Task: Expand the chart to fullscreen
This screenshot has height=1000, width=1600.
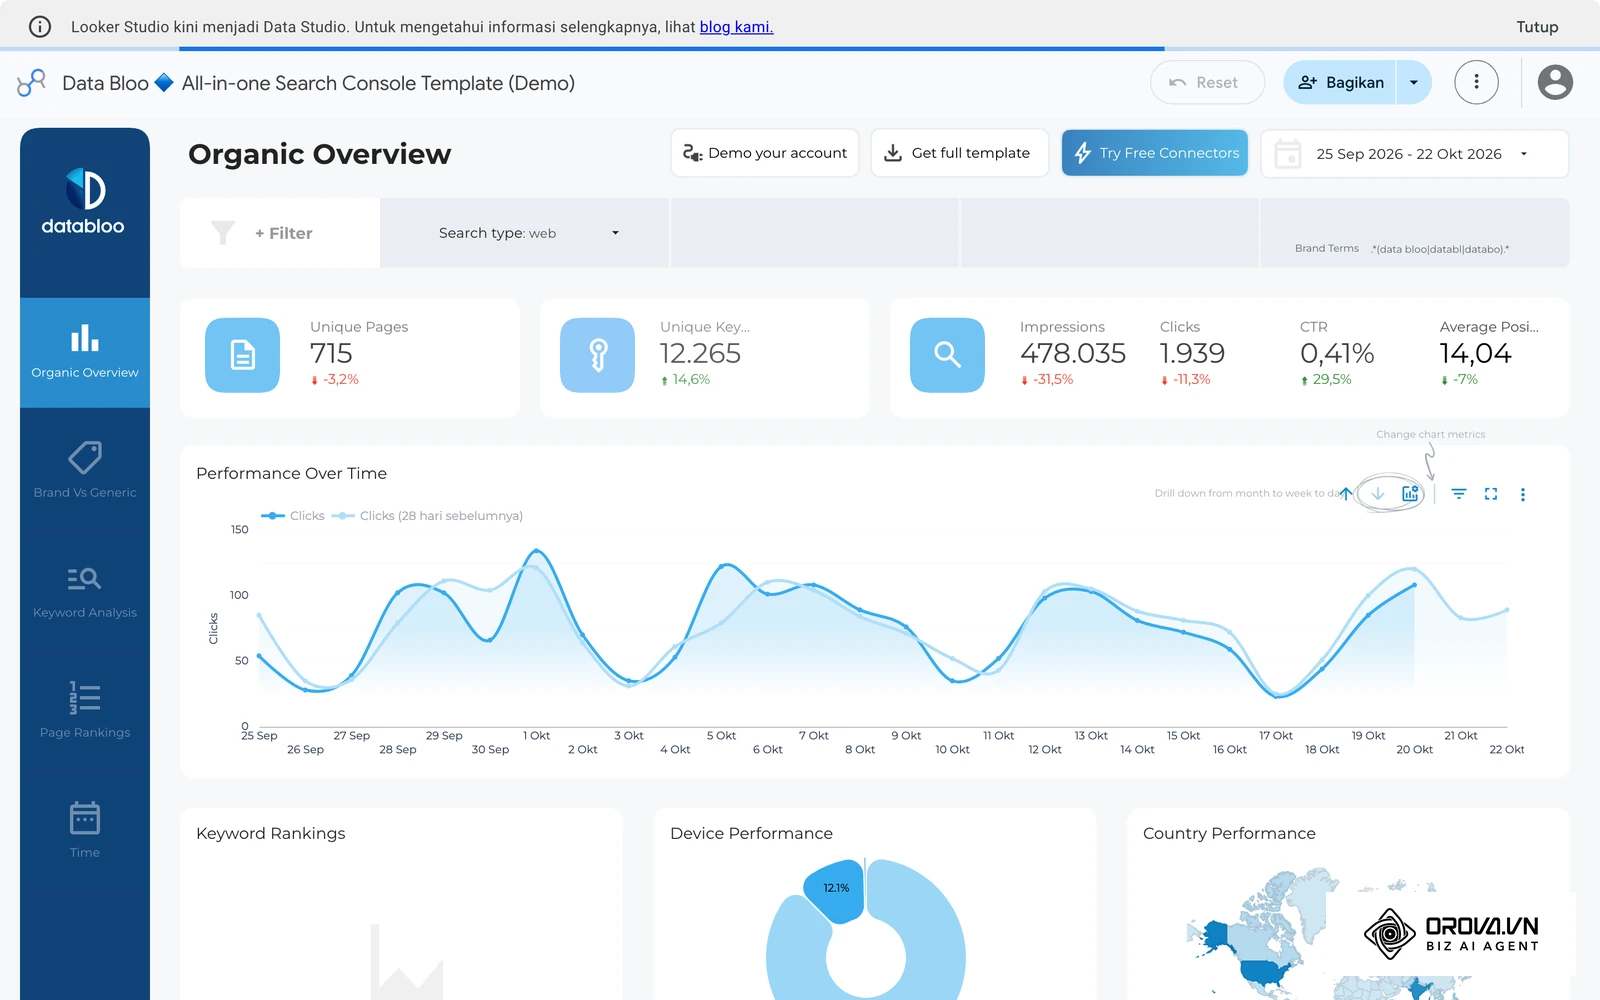Action: tap(1491, 494)
